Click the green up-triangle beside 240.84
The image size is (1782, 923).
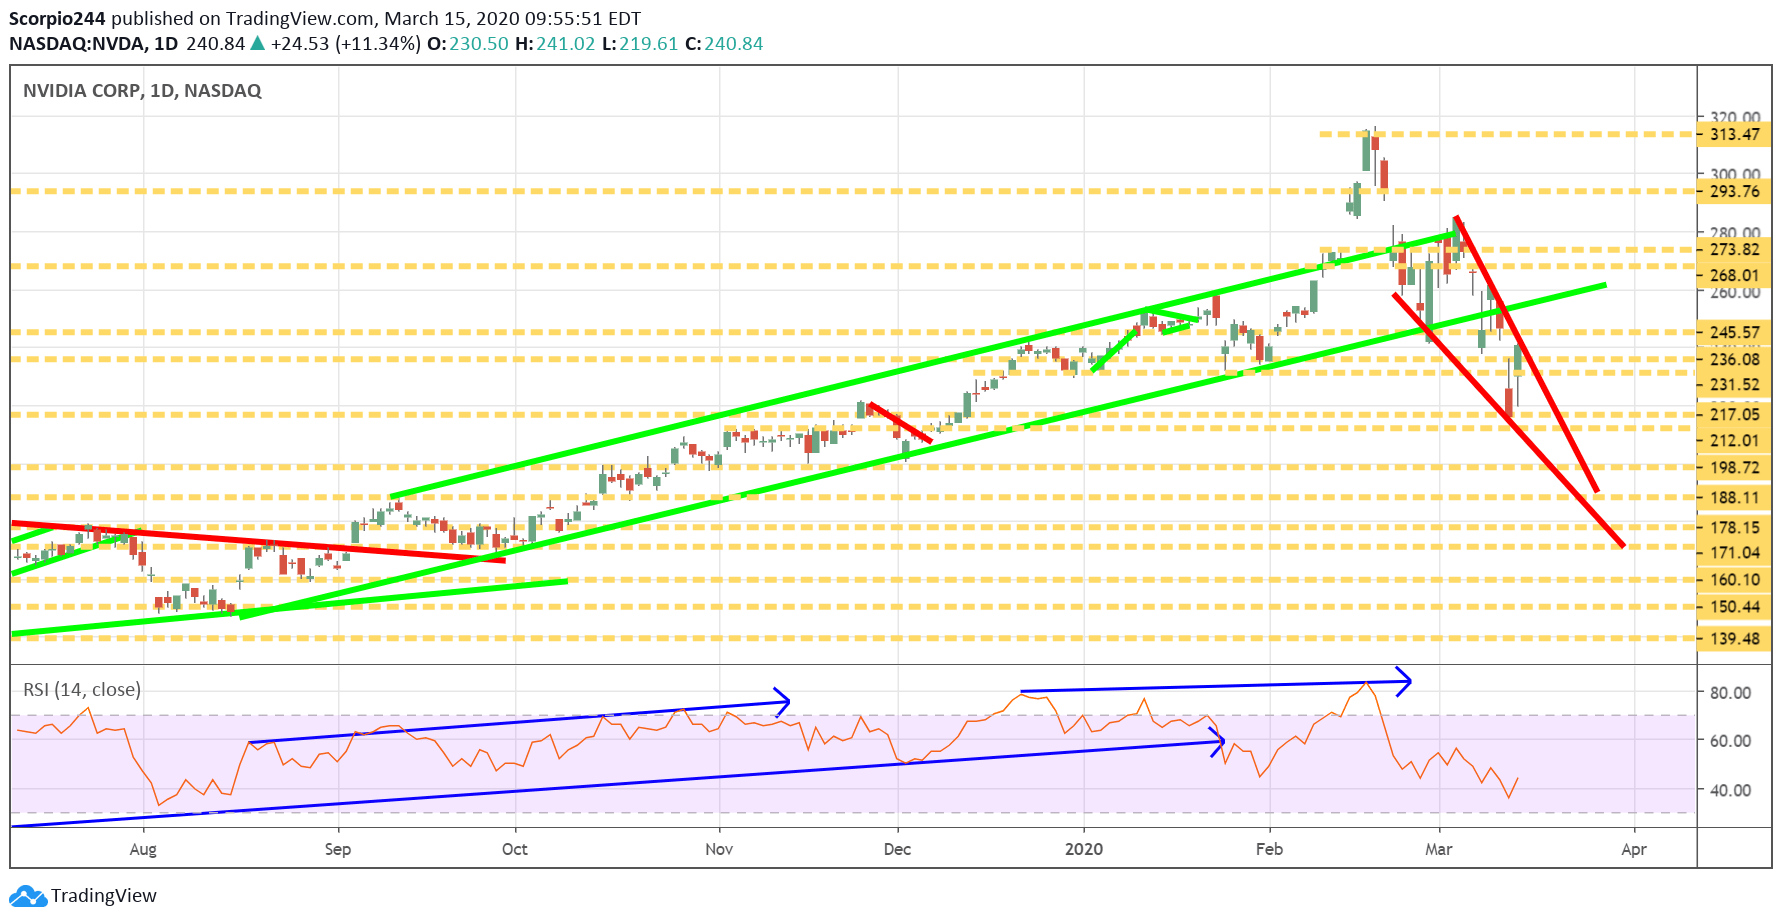tap(257, 43)
